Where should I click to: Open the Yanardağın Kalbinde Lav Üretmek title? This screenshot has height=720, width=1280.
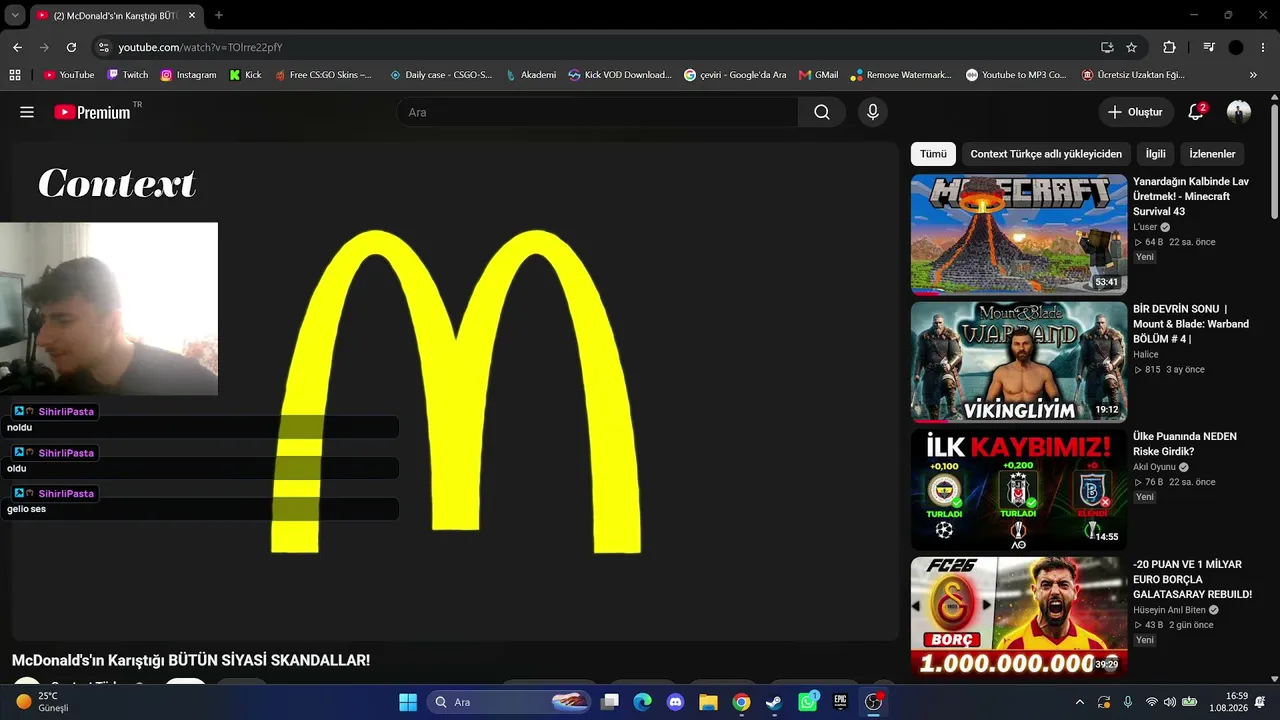click(1191, 197)
